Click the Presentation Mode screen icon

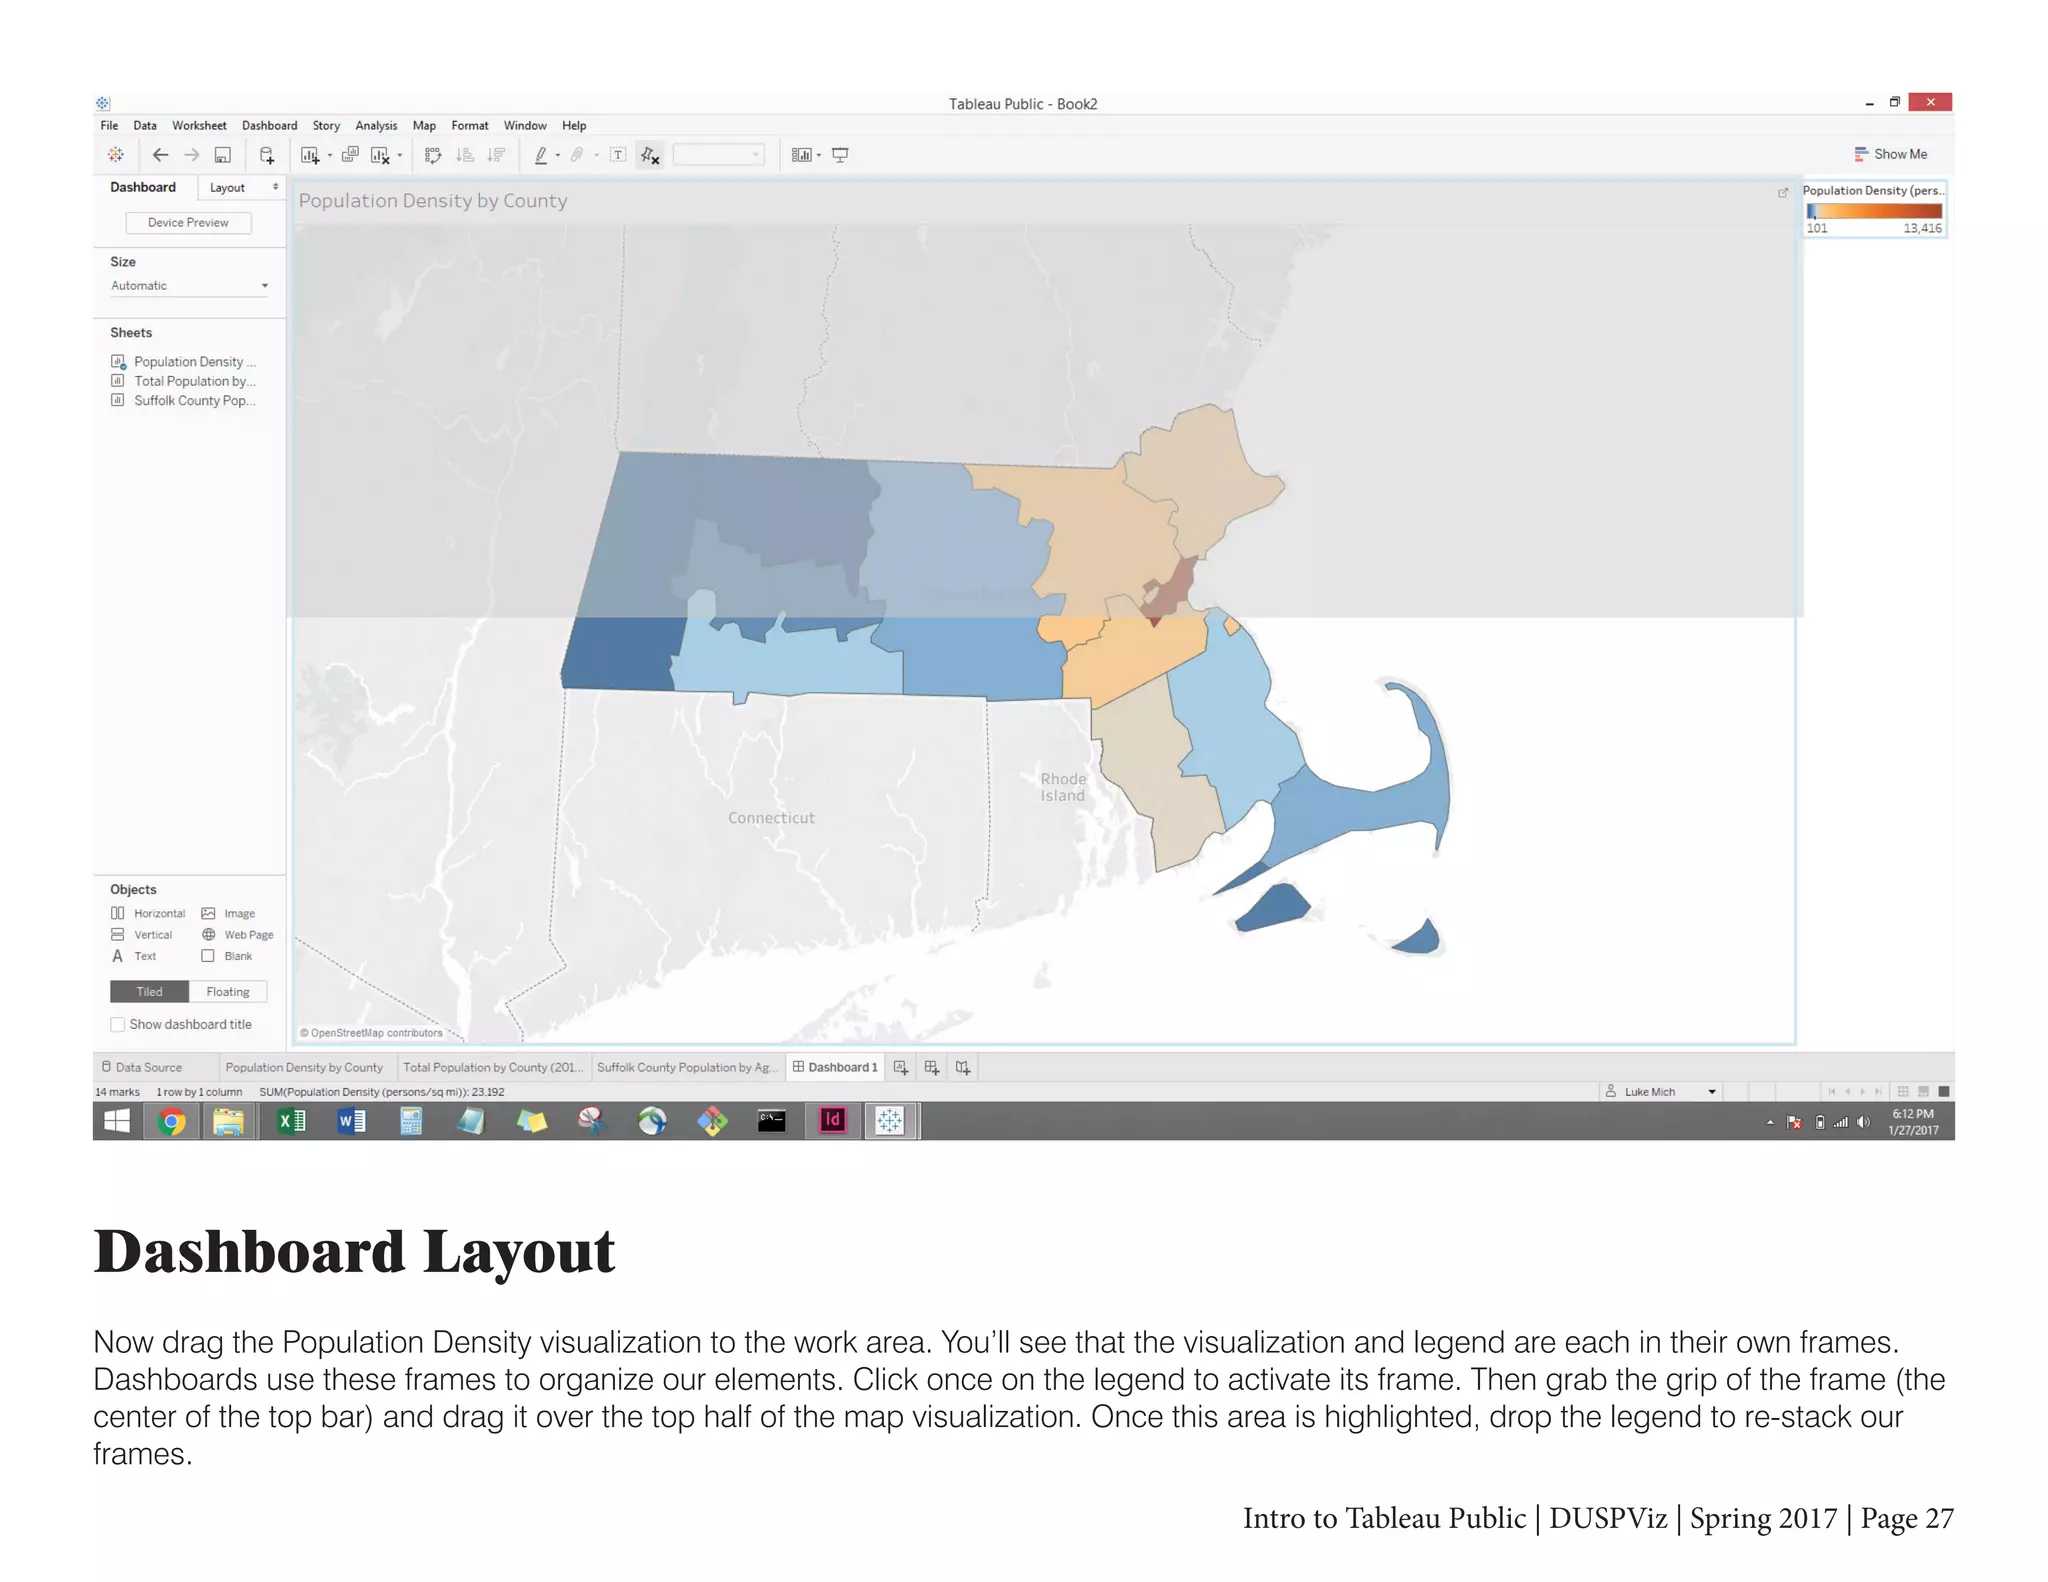(840, 155)
